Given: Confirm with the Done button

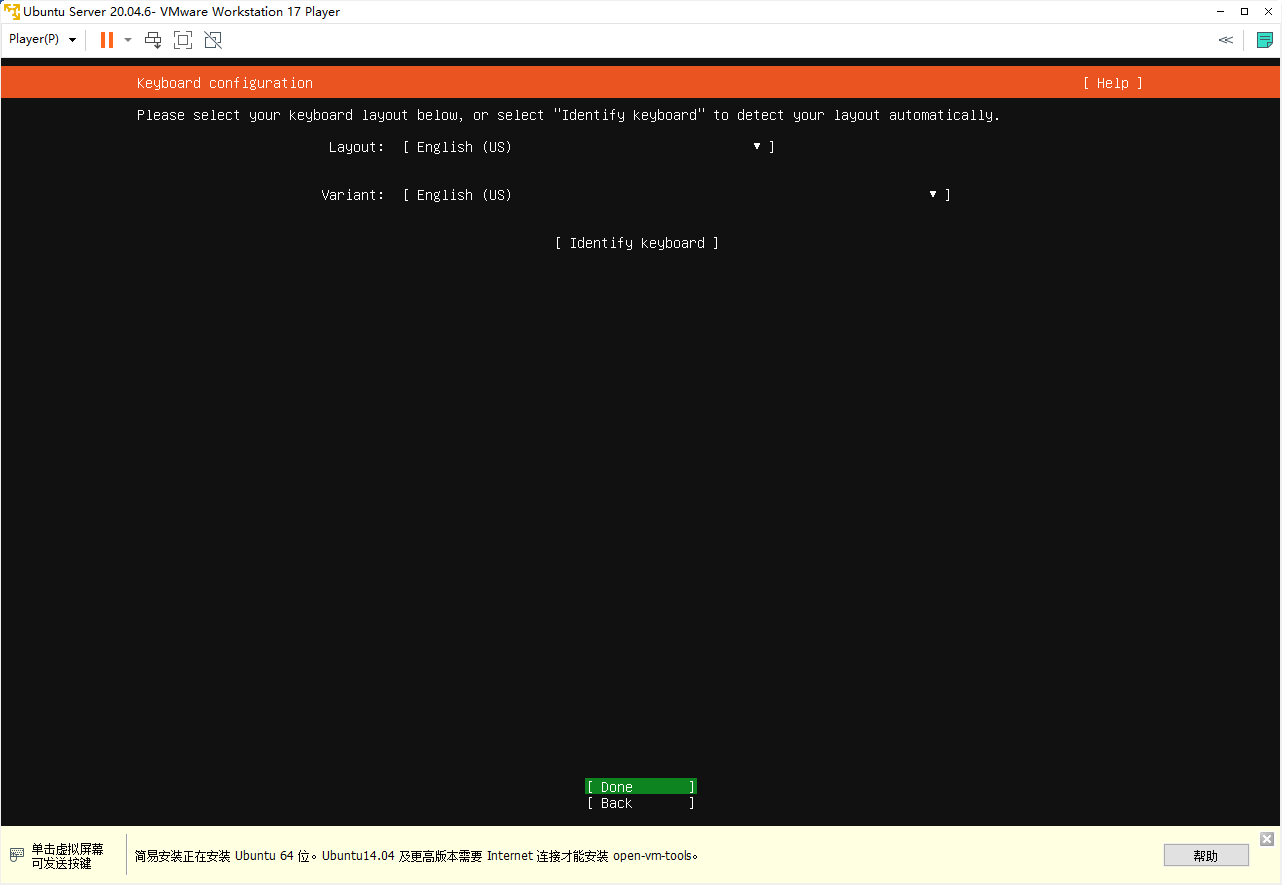Looking at the screenshot, I should click(x=641, y=787).
